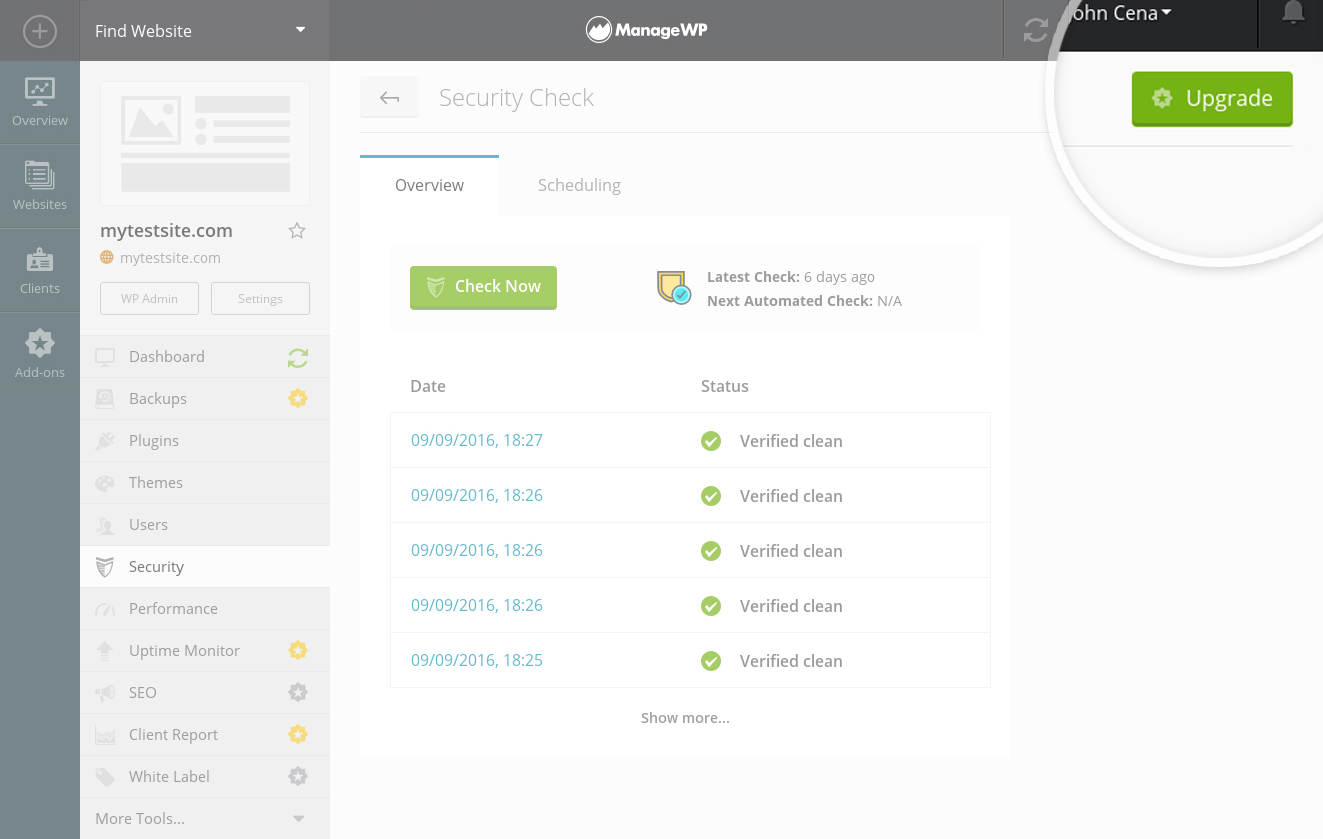Image resolution: width=1323 pixels, height=839 pixels.
Task: Click the notifications bell icon
Action: (x=1292, y=14)
